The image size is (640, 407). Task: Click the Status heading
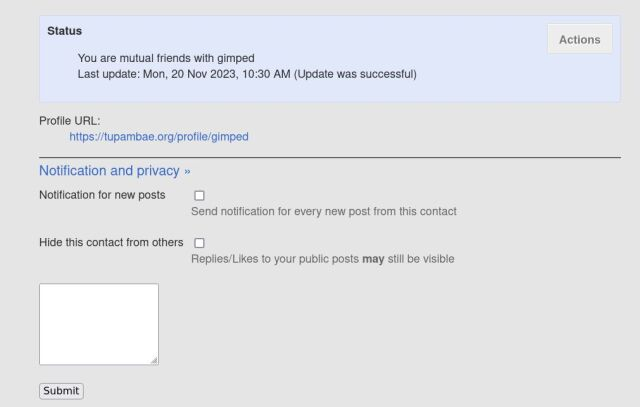pos(64,31)
